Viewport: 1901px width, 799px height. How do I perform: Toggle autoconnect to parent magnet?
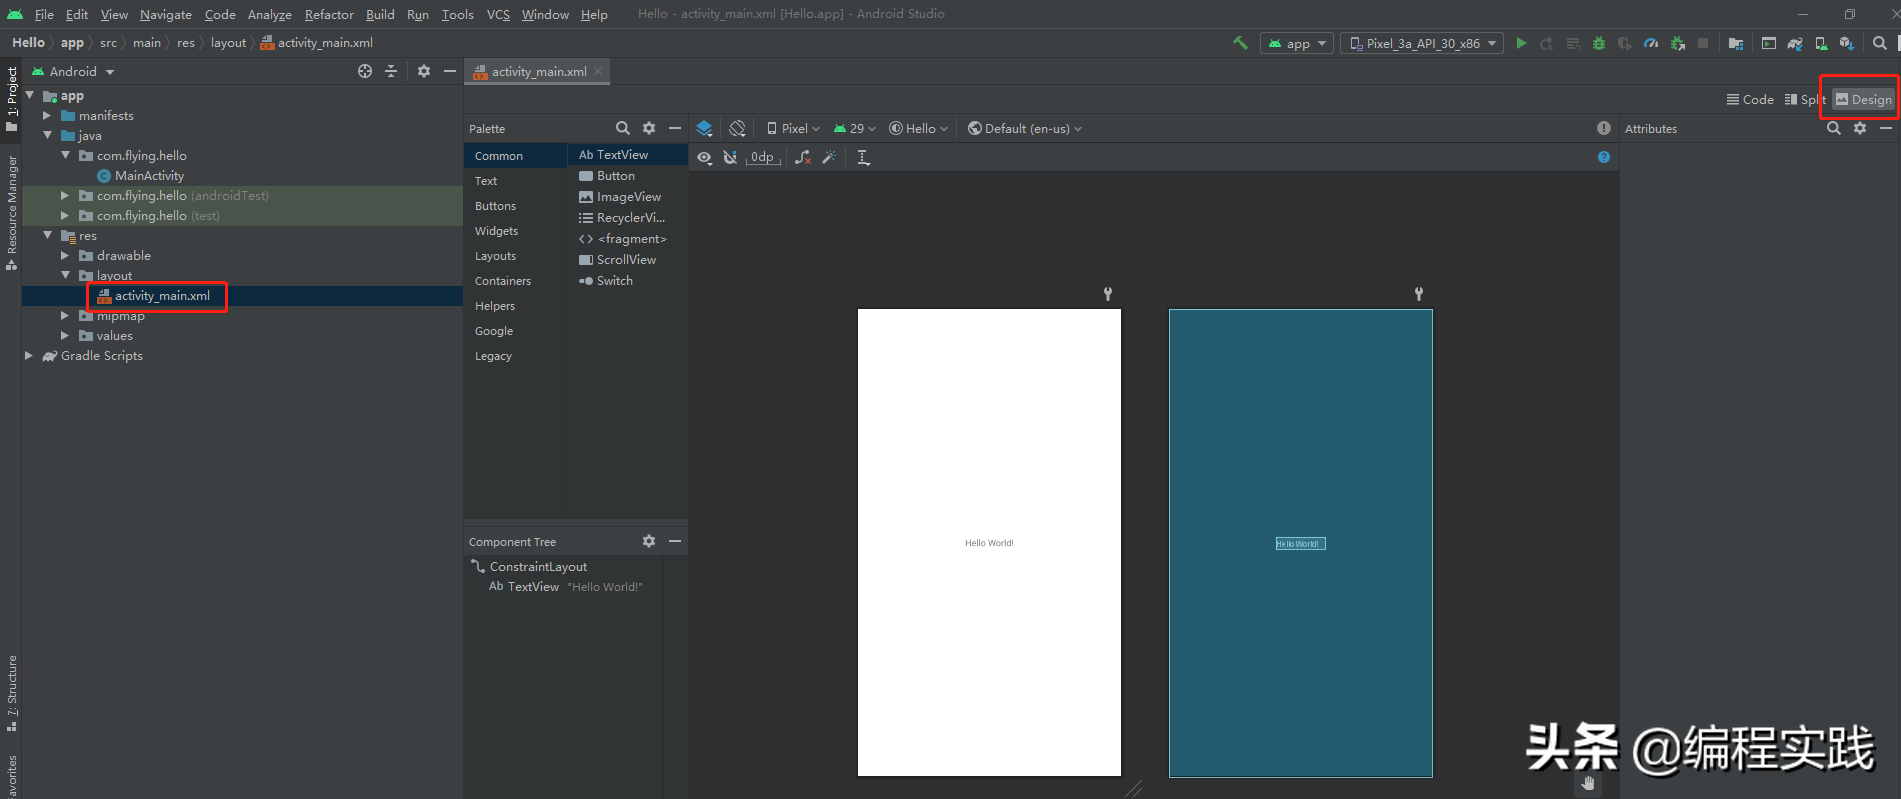(x=731, y=157)
